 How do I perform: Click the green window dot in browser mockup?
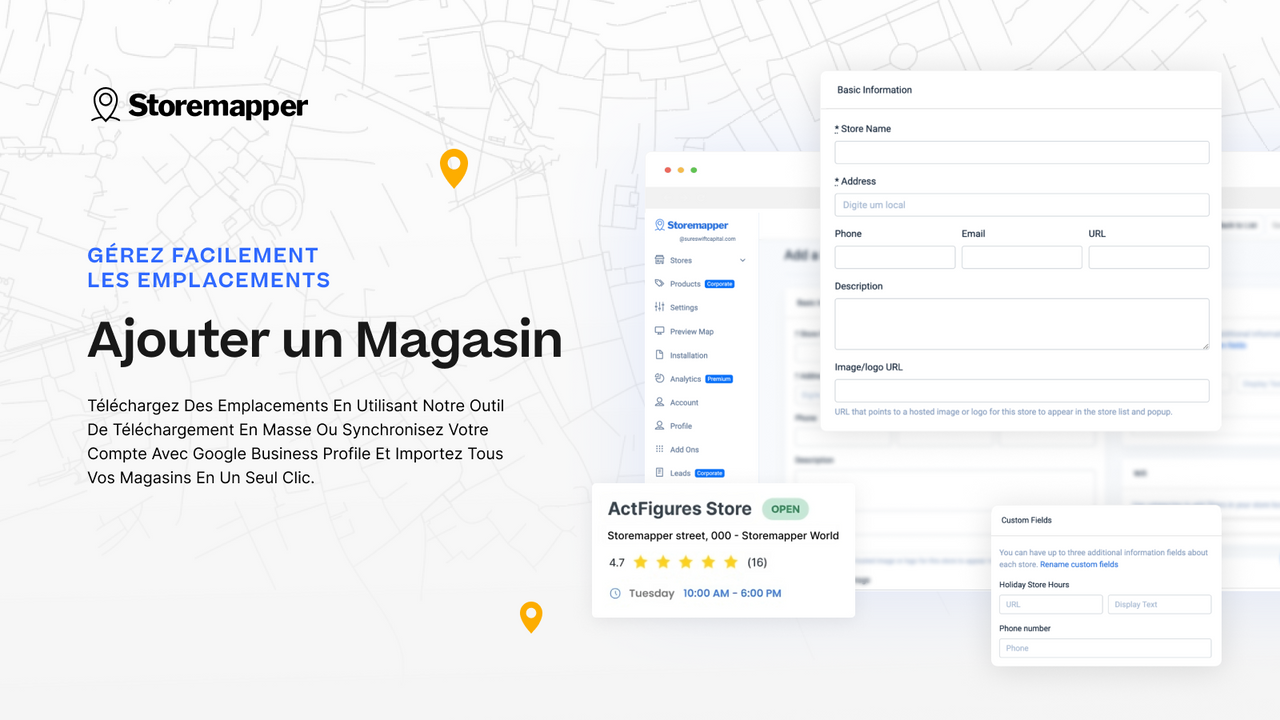pyautogui.click(x=694, y=170)
